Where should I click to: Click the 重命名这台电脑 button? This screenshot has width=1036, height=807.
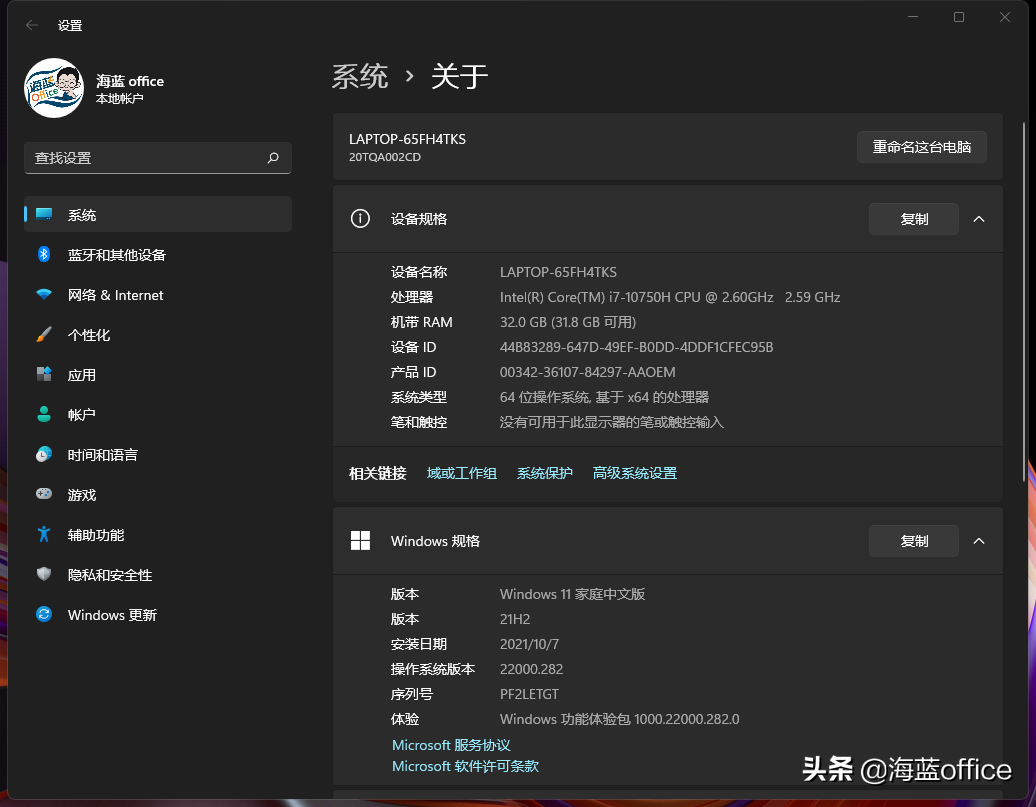[922, 147]
